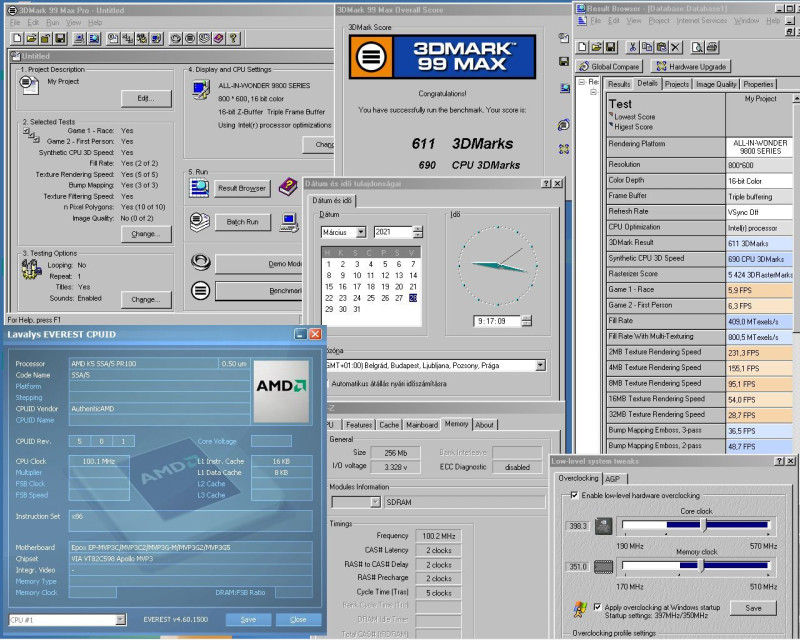Click Result Browser monitor icon in Run section

[199, 188]
